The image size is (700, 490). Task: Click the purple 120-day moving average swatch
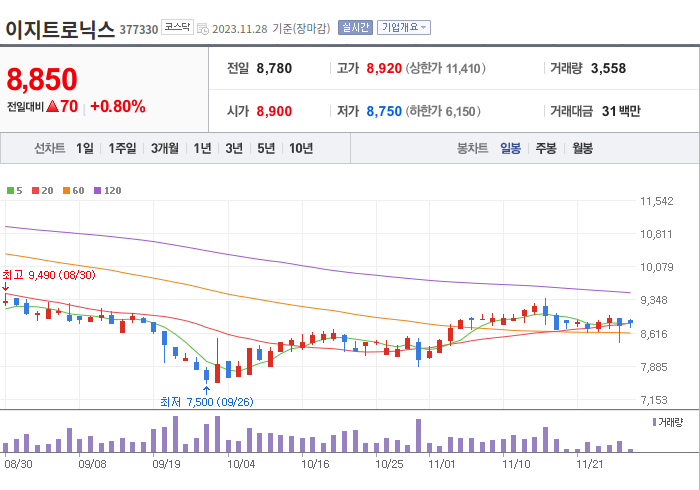coord(97,191)
